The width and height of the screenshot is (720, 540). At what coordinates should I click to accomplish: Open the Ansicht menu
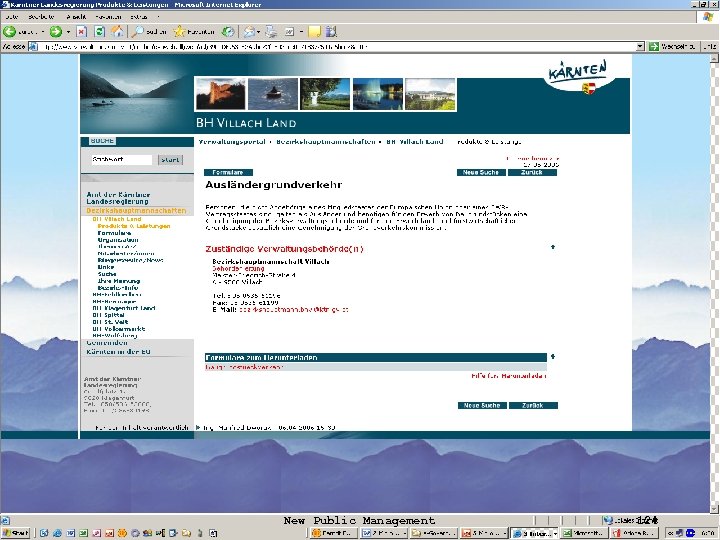click(76, 17)
